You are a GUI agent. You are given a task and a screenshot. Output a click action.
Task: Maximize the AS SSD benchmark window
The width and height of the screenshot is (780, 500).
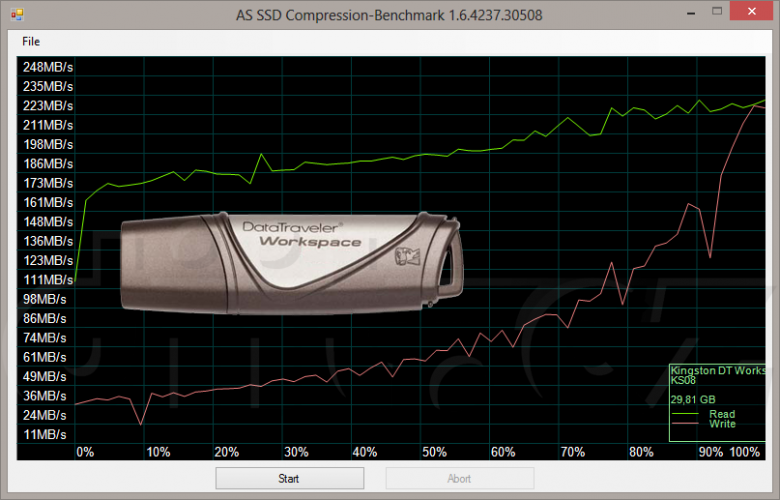coord(717,11)
